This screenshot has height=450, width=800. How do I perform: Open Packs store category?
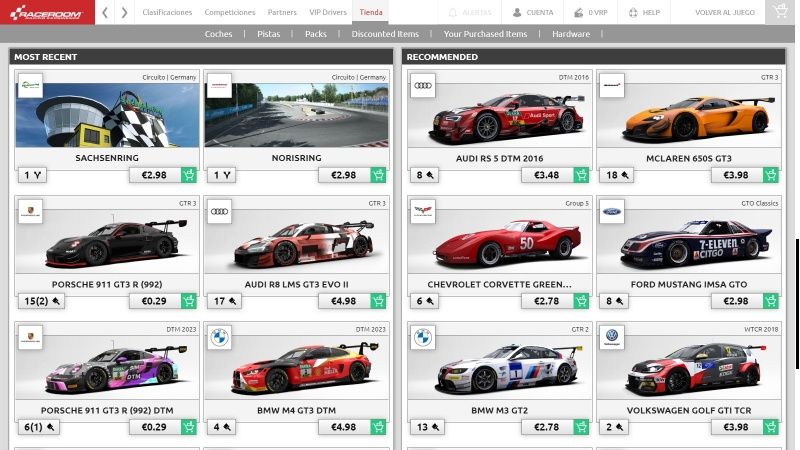click(x=316, y=34)
